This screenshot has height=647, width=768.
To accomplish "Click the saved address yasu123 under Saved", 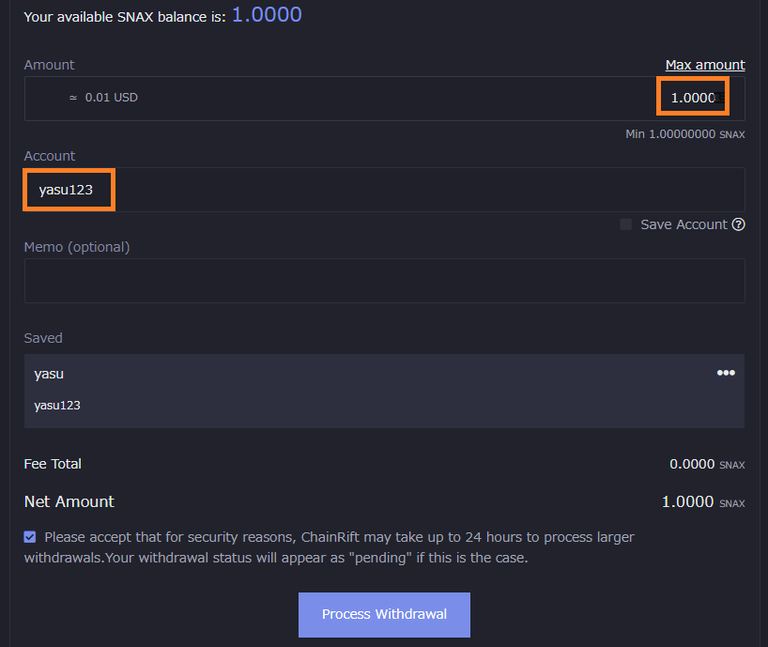I will [x=57, y=406].
